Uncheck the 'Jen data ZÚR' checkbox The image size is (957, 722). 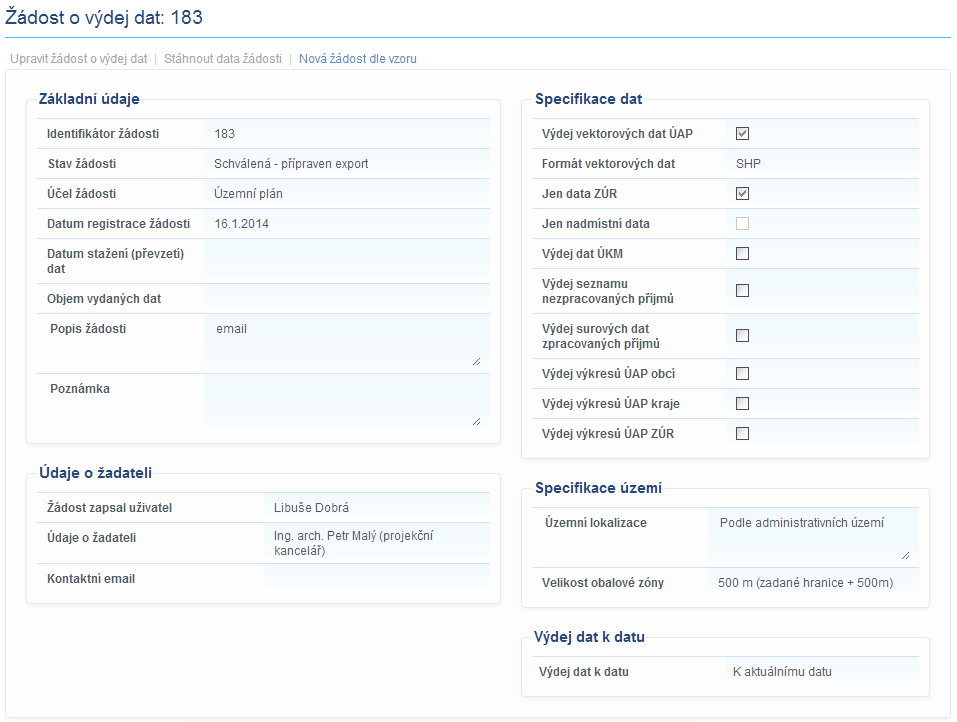tap(742, 194)
